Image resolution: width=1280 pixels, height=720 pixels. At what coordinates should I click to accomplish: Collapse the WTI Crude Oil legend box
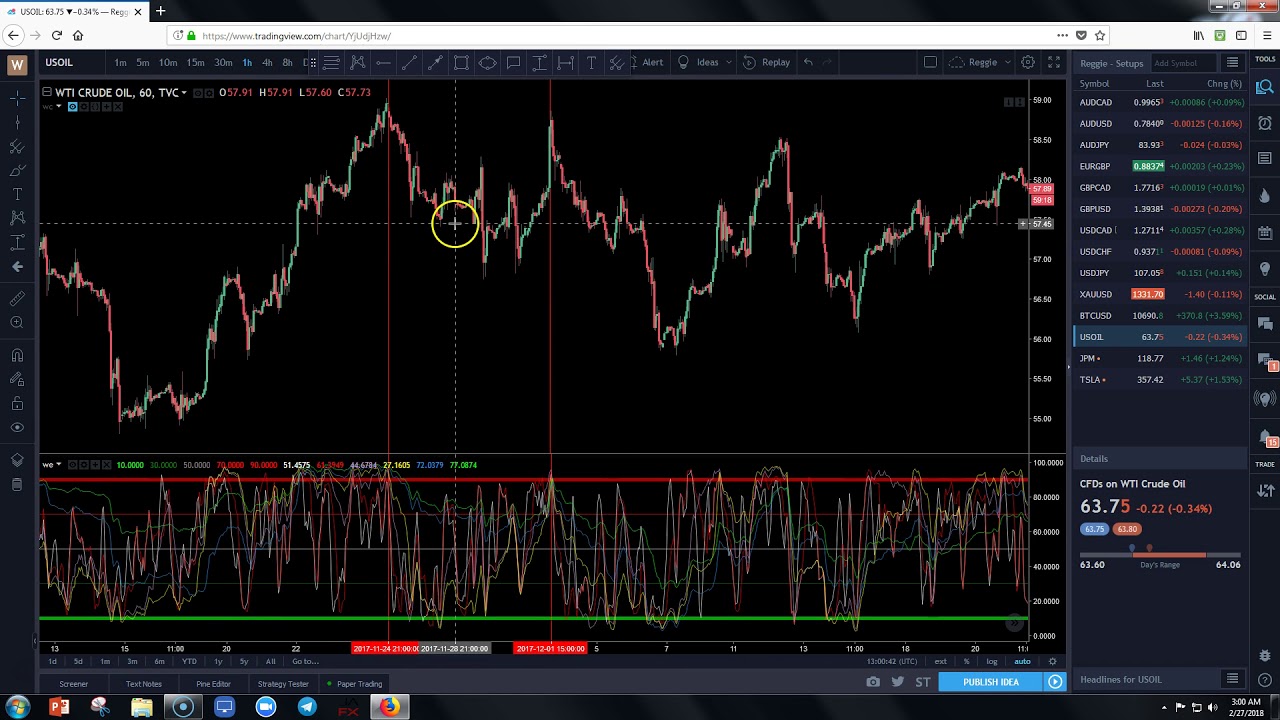tap(47, 92)
